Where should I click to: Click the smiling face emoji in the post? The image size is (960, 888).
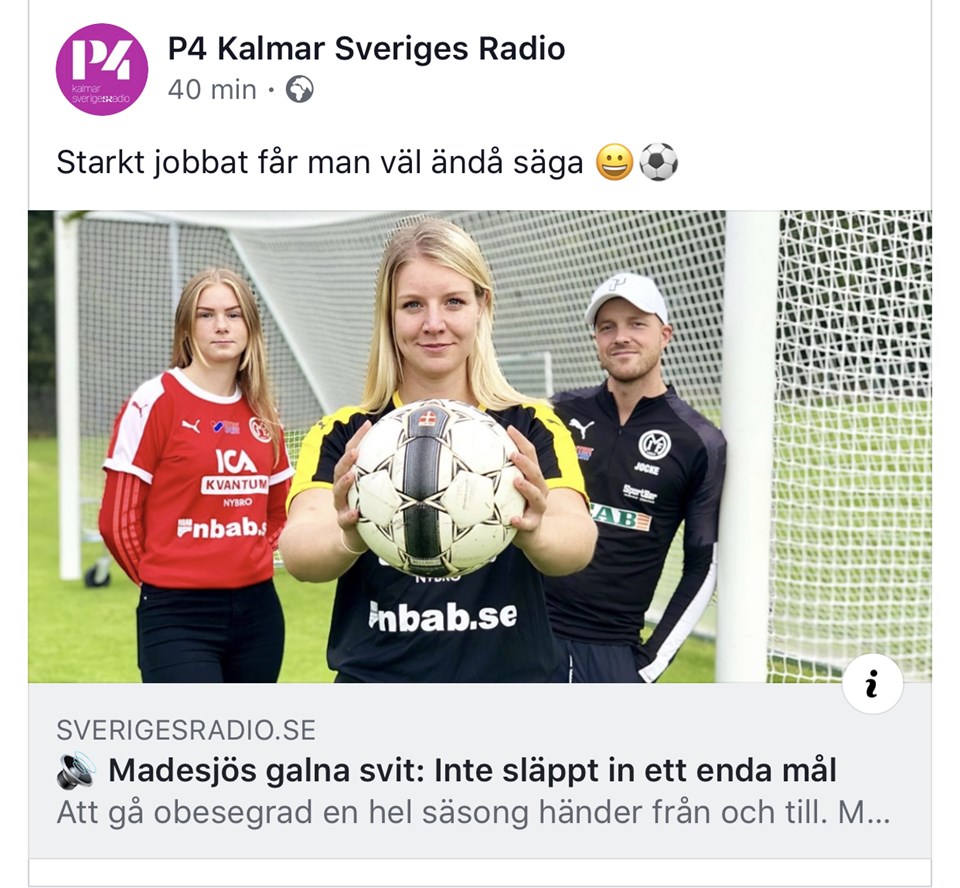(x=614, y=162)
